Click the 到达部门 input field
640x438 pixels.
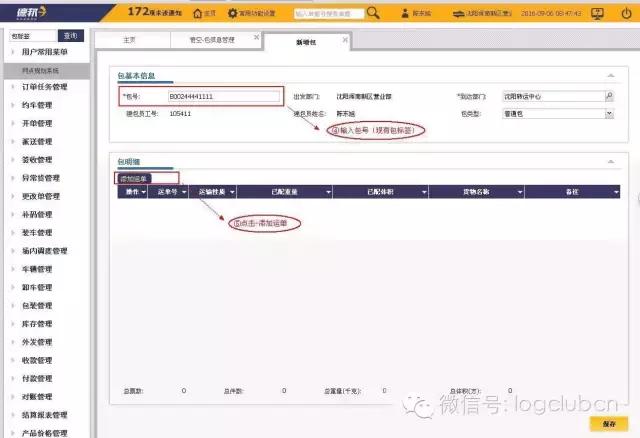pos(553,96)
